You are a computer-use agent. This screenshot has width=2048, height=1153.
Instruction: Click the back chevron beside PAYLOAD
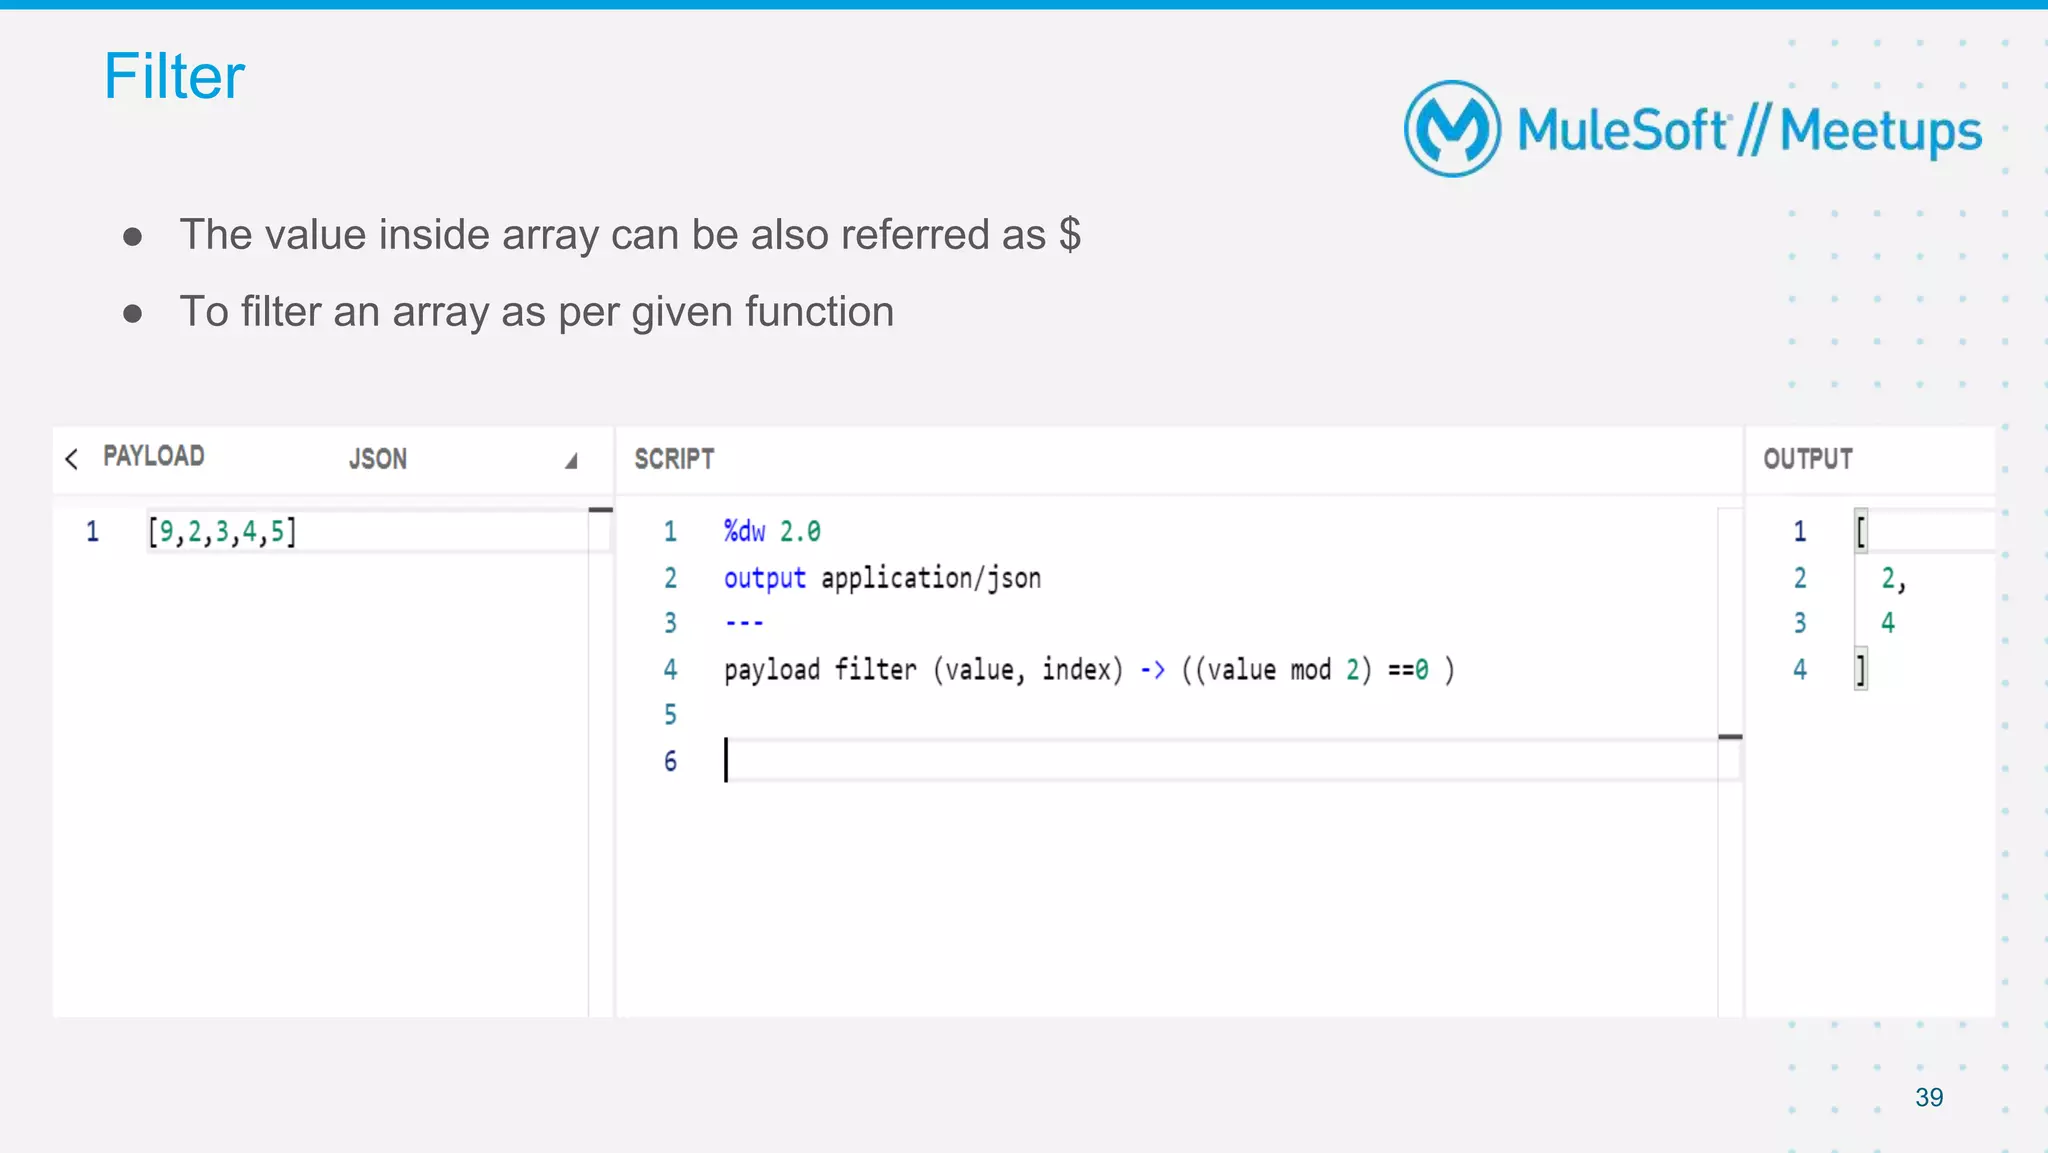point(71,459)
